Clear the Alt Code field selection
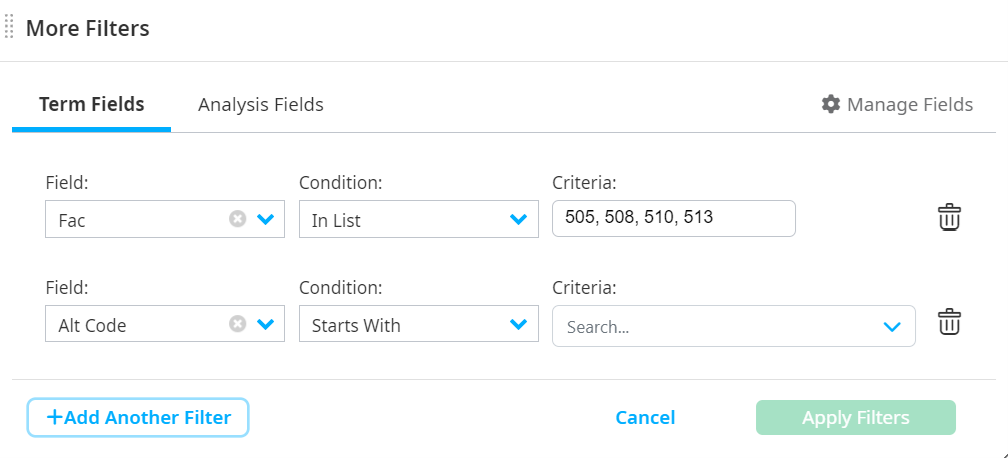This screenshot has width=1008, height=458. click(x=237, y=324)
